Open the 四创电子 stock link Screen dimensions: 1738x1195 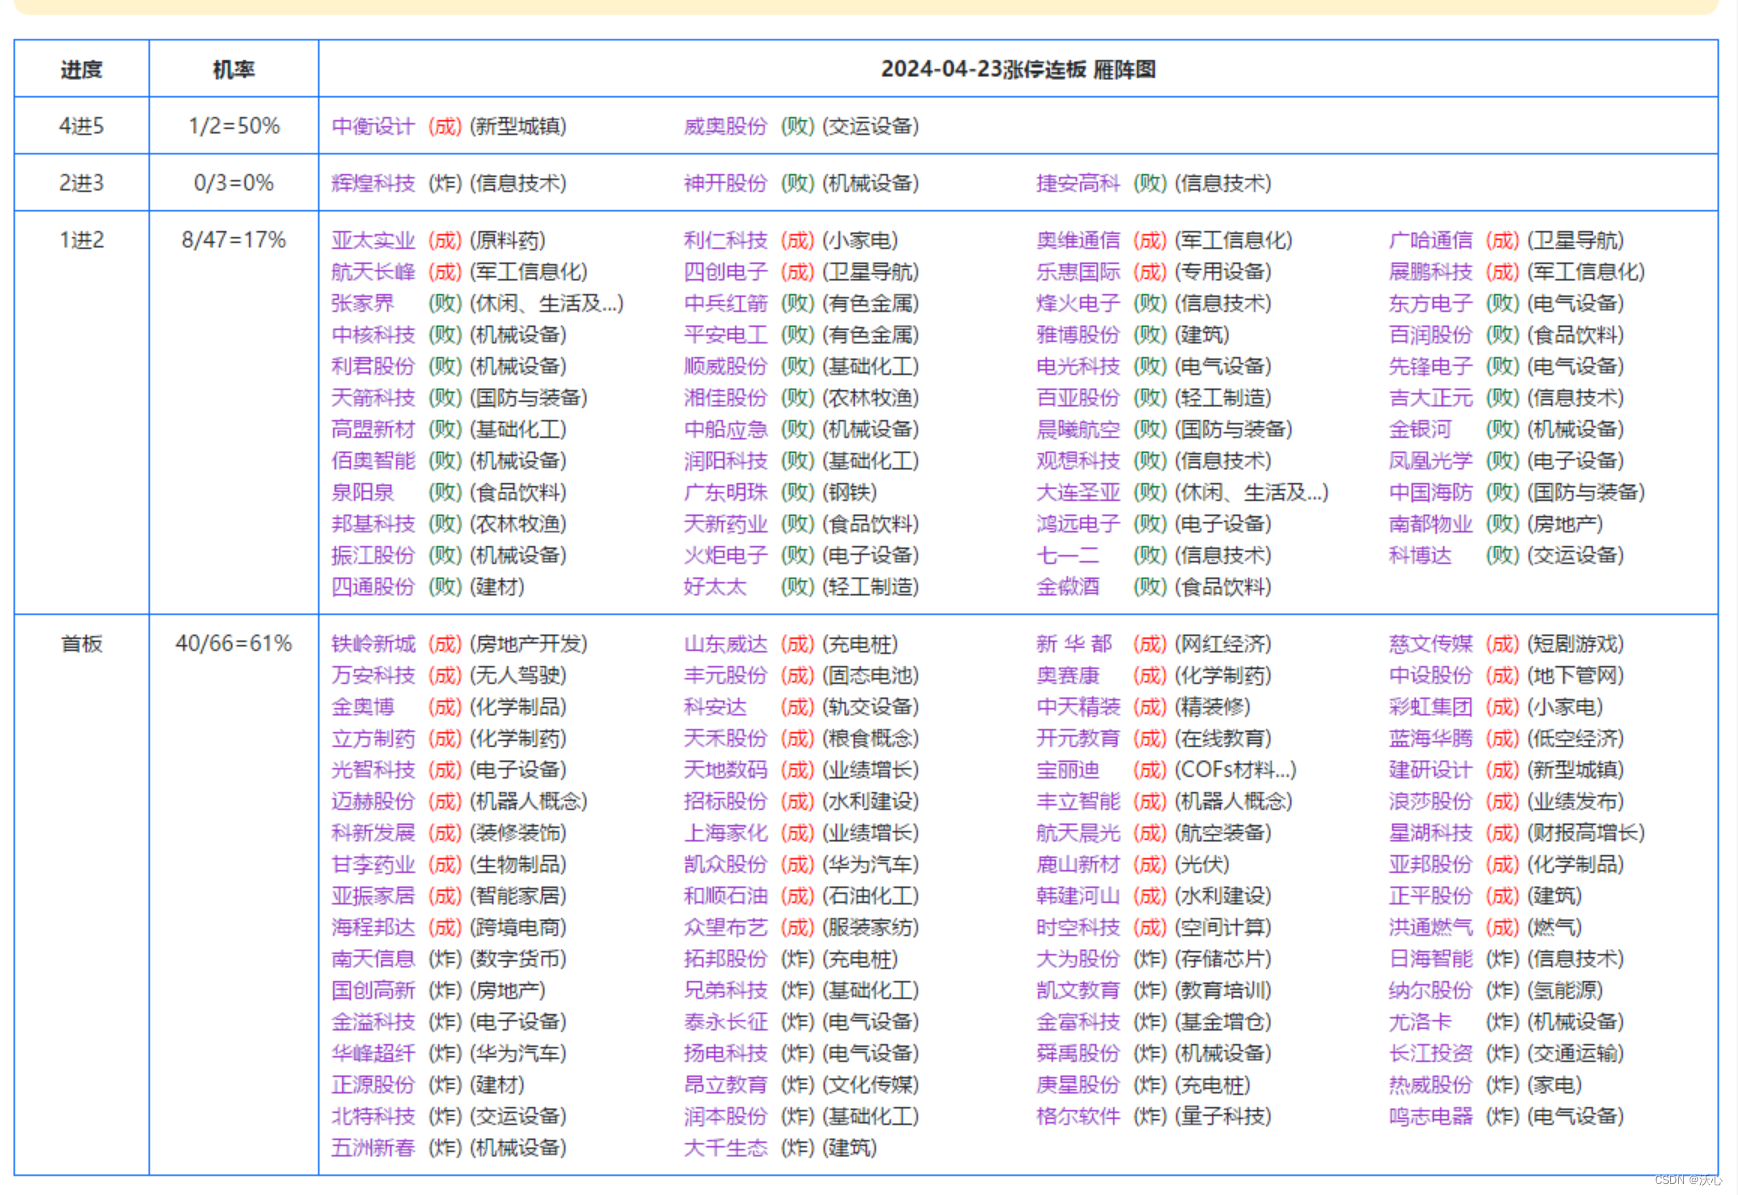[725, 272]
